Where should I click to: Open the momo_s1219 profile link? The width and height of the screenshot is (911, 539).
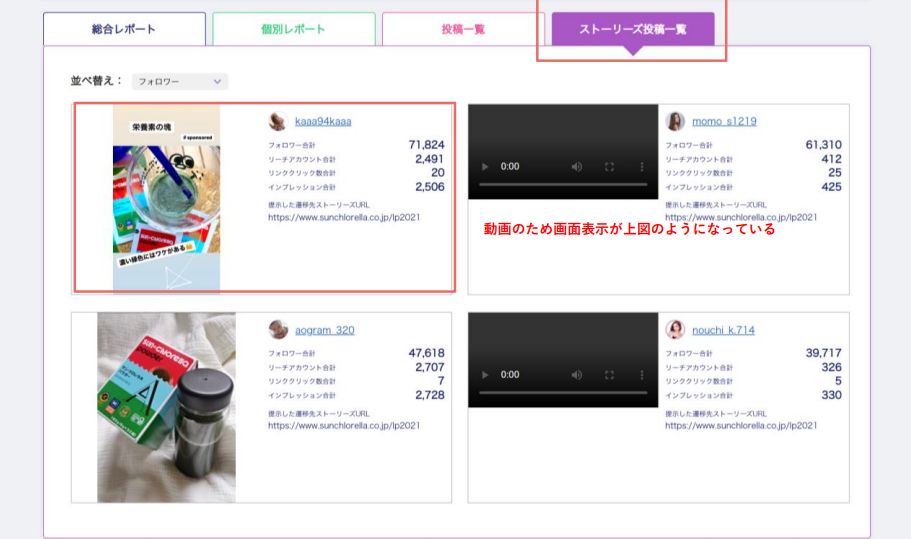pyautogui.click(x=724, y=121)
